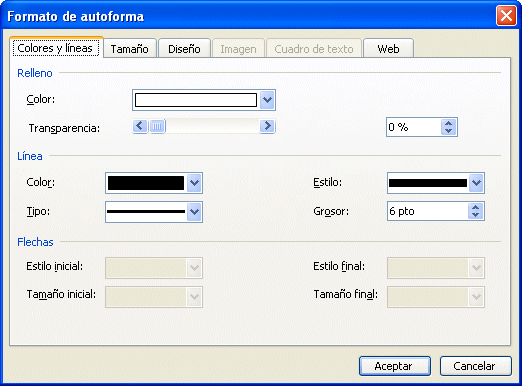Click the Transparencia label
This screenshot has height=386, width=522.
(x=64, y=128)
